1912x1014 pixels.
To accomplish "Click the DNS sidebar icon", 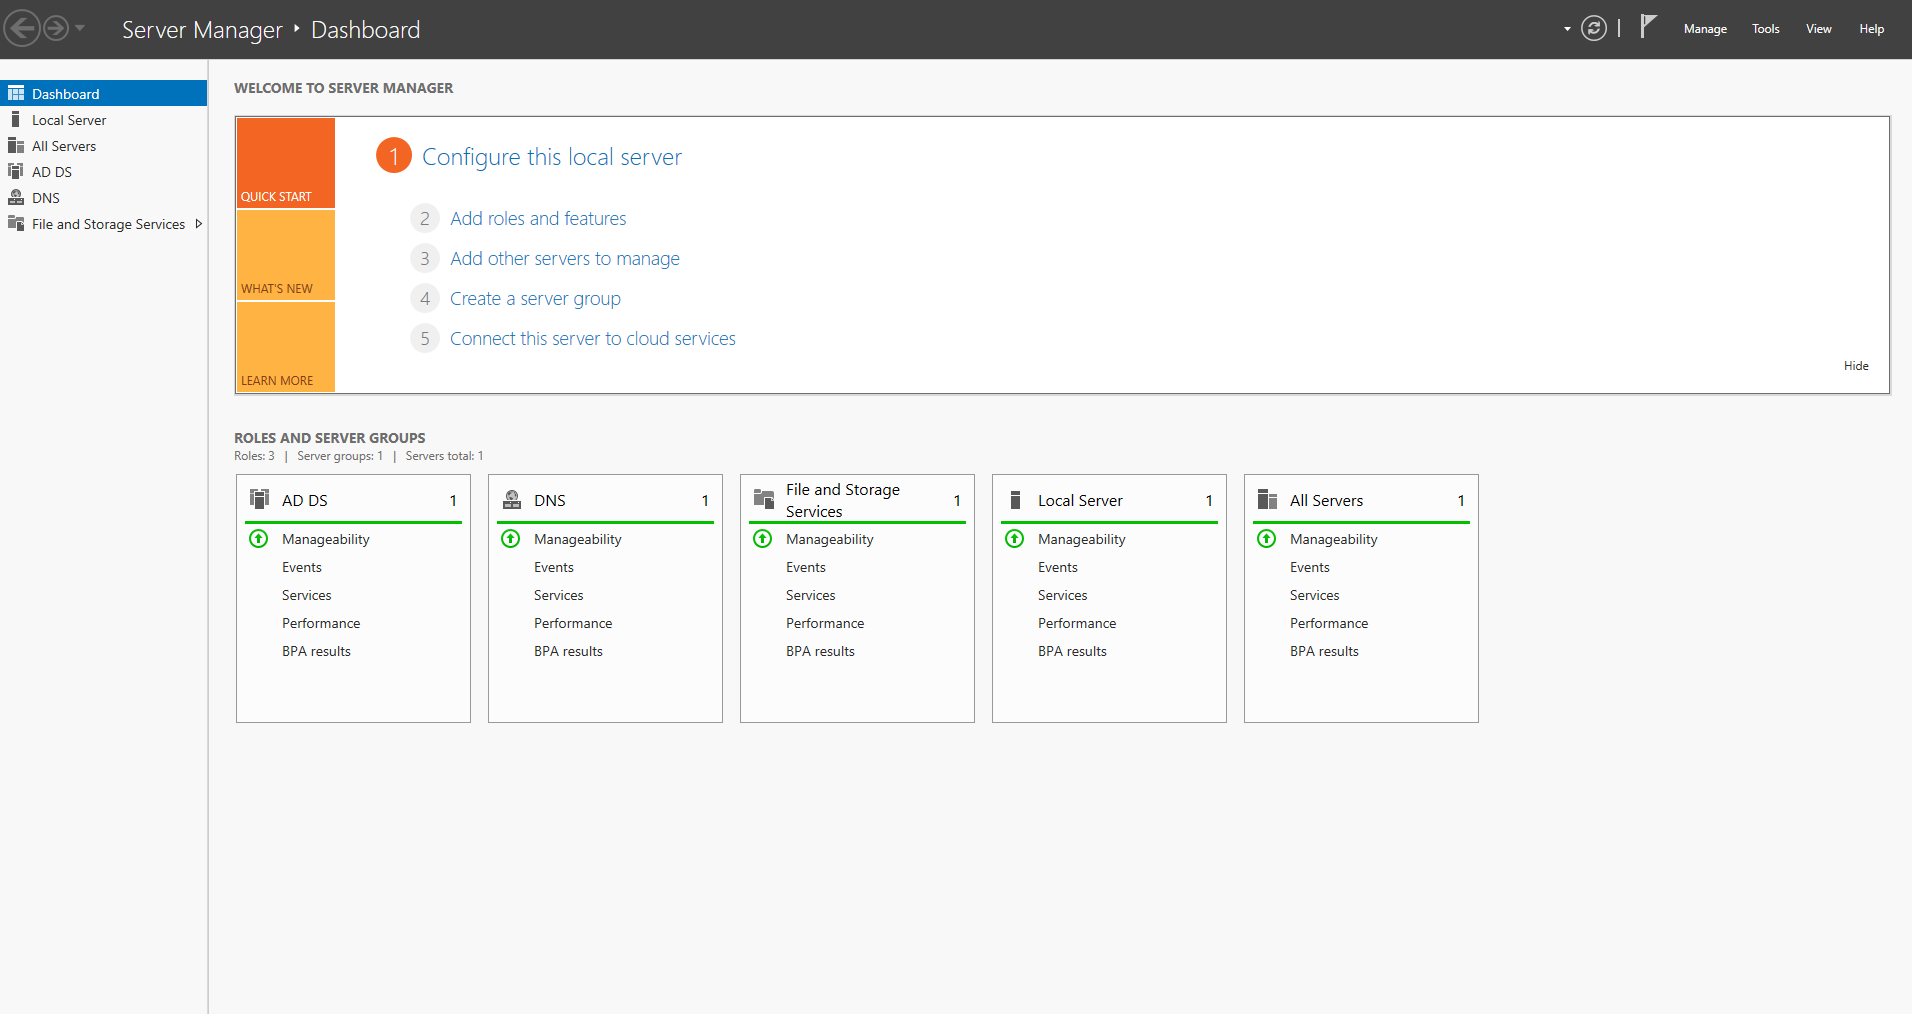I will pyautogui.click(x=16, y=197).
